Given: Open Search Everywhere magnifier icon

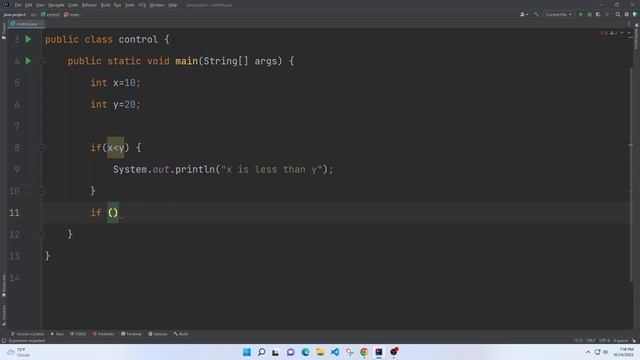Looking at the screenshot, I should pyautogui.click(x=618, y=14).
